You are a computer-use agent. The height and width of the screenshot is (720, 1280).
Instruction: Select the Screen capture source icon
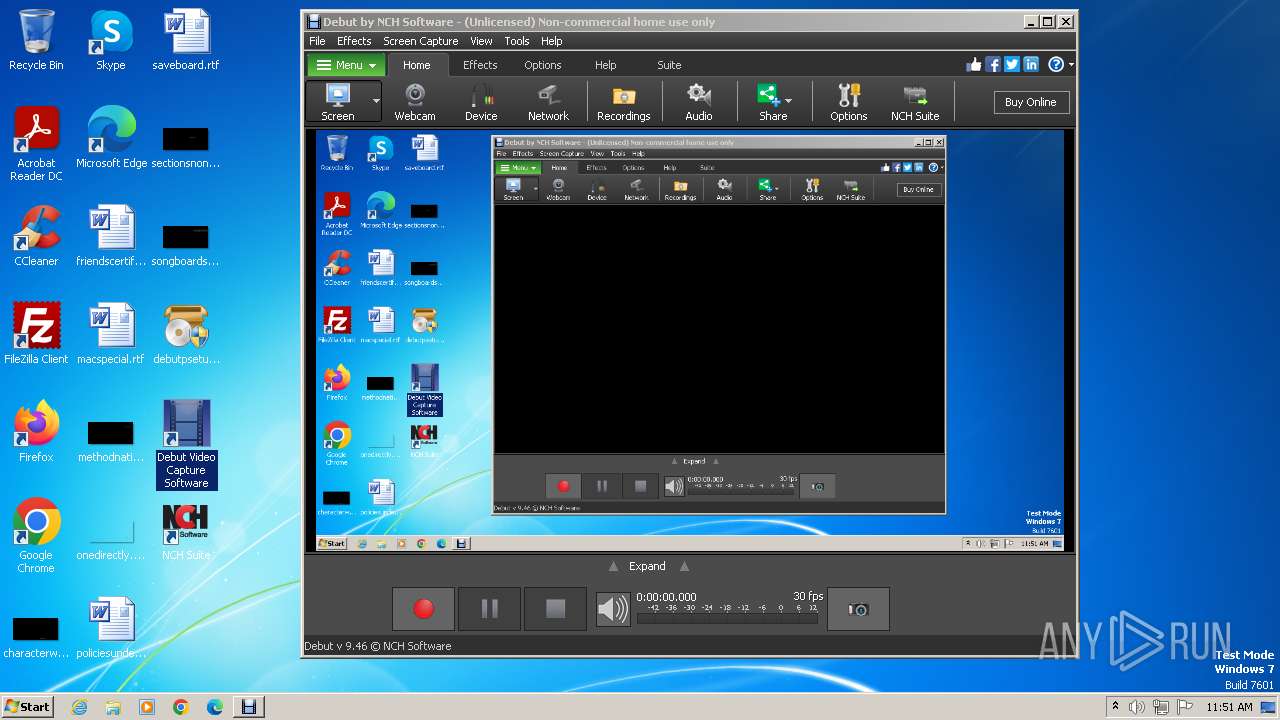point(338,102)
